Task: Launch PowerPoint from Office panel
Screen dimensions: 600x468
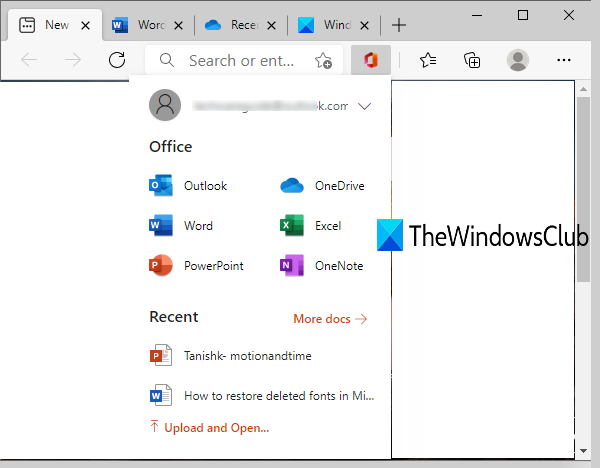Action: (x=196, y=265)
